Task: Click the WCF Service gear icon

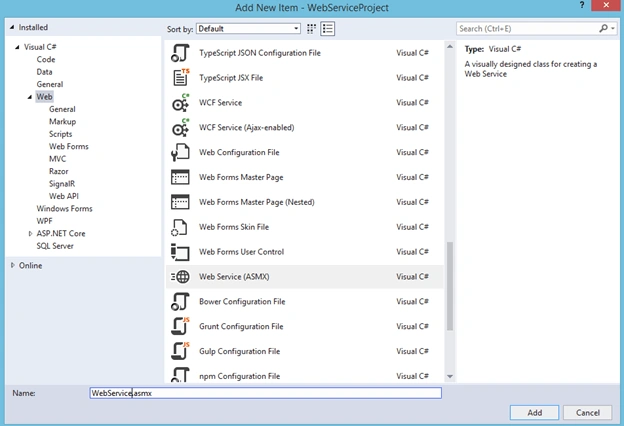Action: point(181,103)
